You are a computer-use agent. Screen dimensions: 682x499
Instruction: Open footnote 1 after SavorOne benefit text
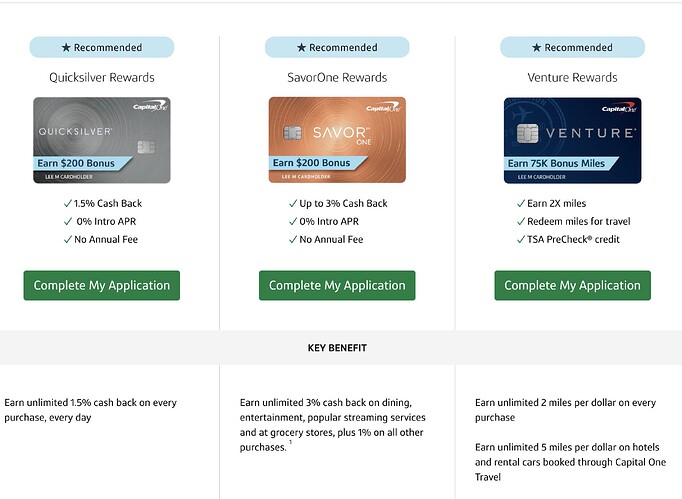coord(291,441)
